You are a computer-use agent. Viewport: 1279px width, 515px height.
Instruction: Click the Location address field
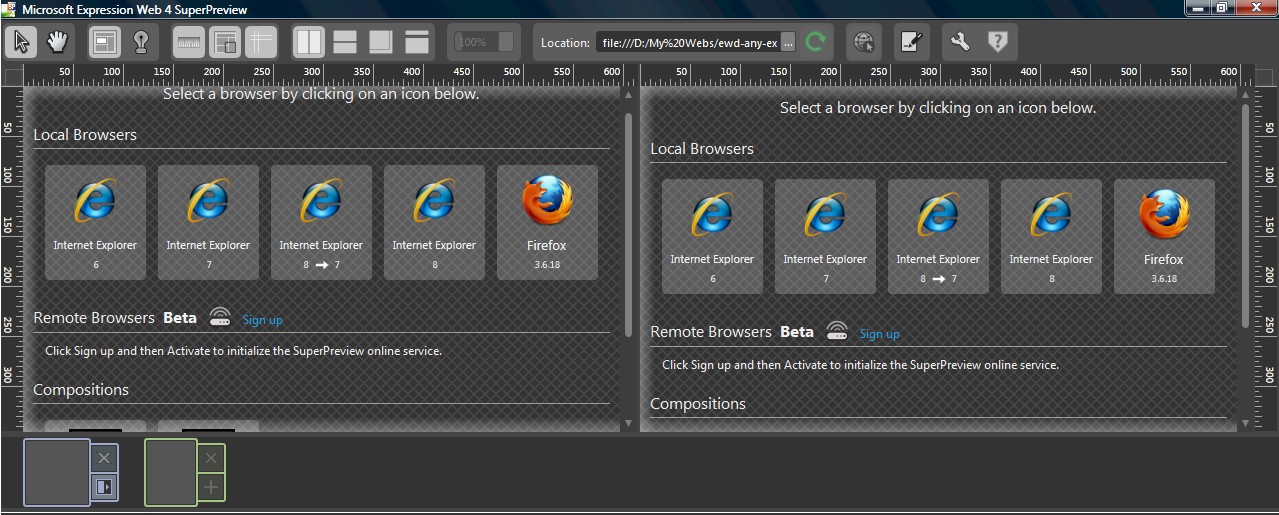tap(686, 43)
